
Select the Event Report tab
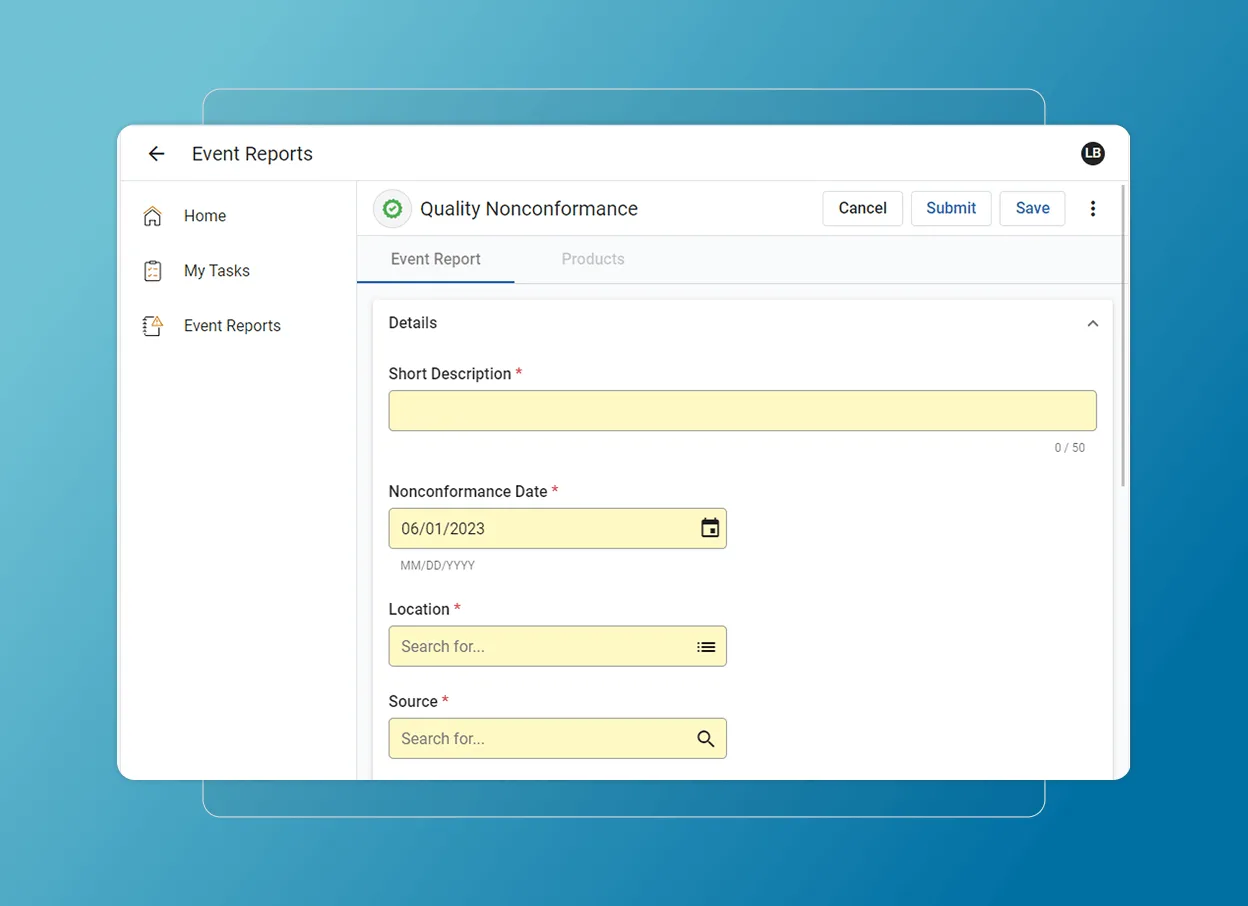coord(435,258)
